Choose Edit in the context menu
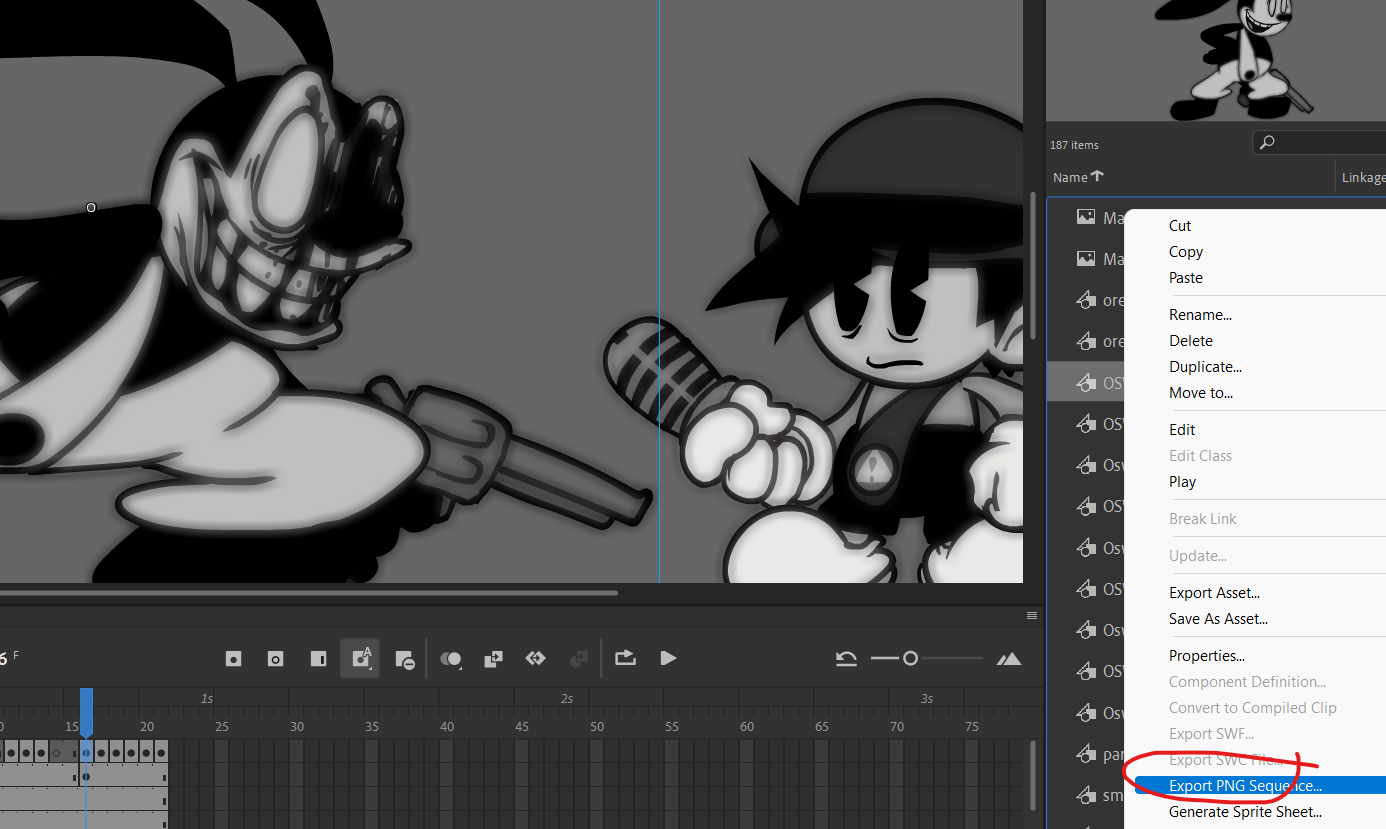 tap(1182, 429)
